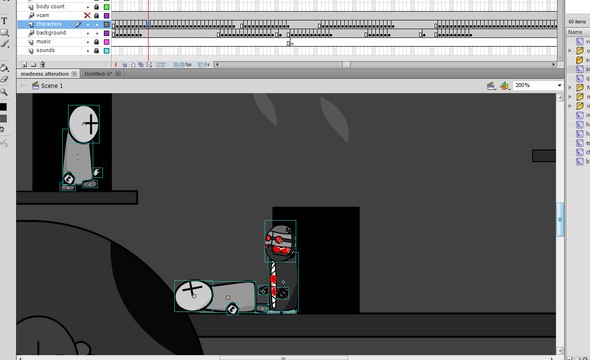The width and height of the screenshot is (590, 360).
Task: Click Edit Multiple Frames
Action: [141, 65]
